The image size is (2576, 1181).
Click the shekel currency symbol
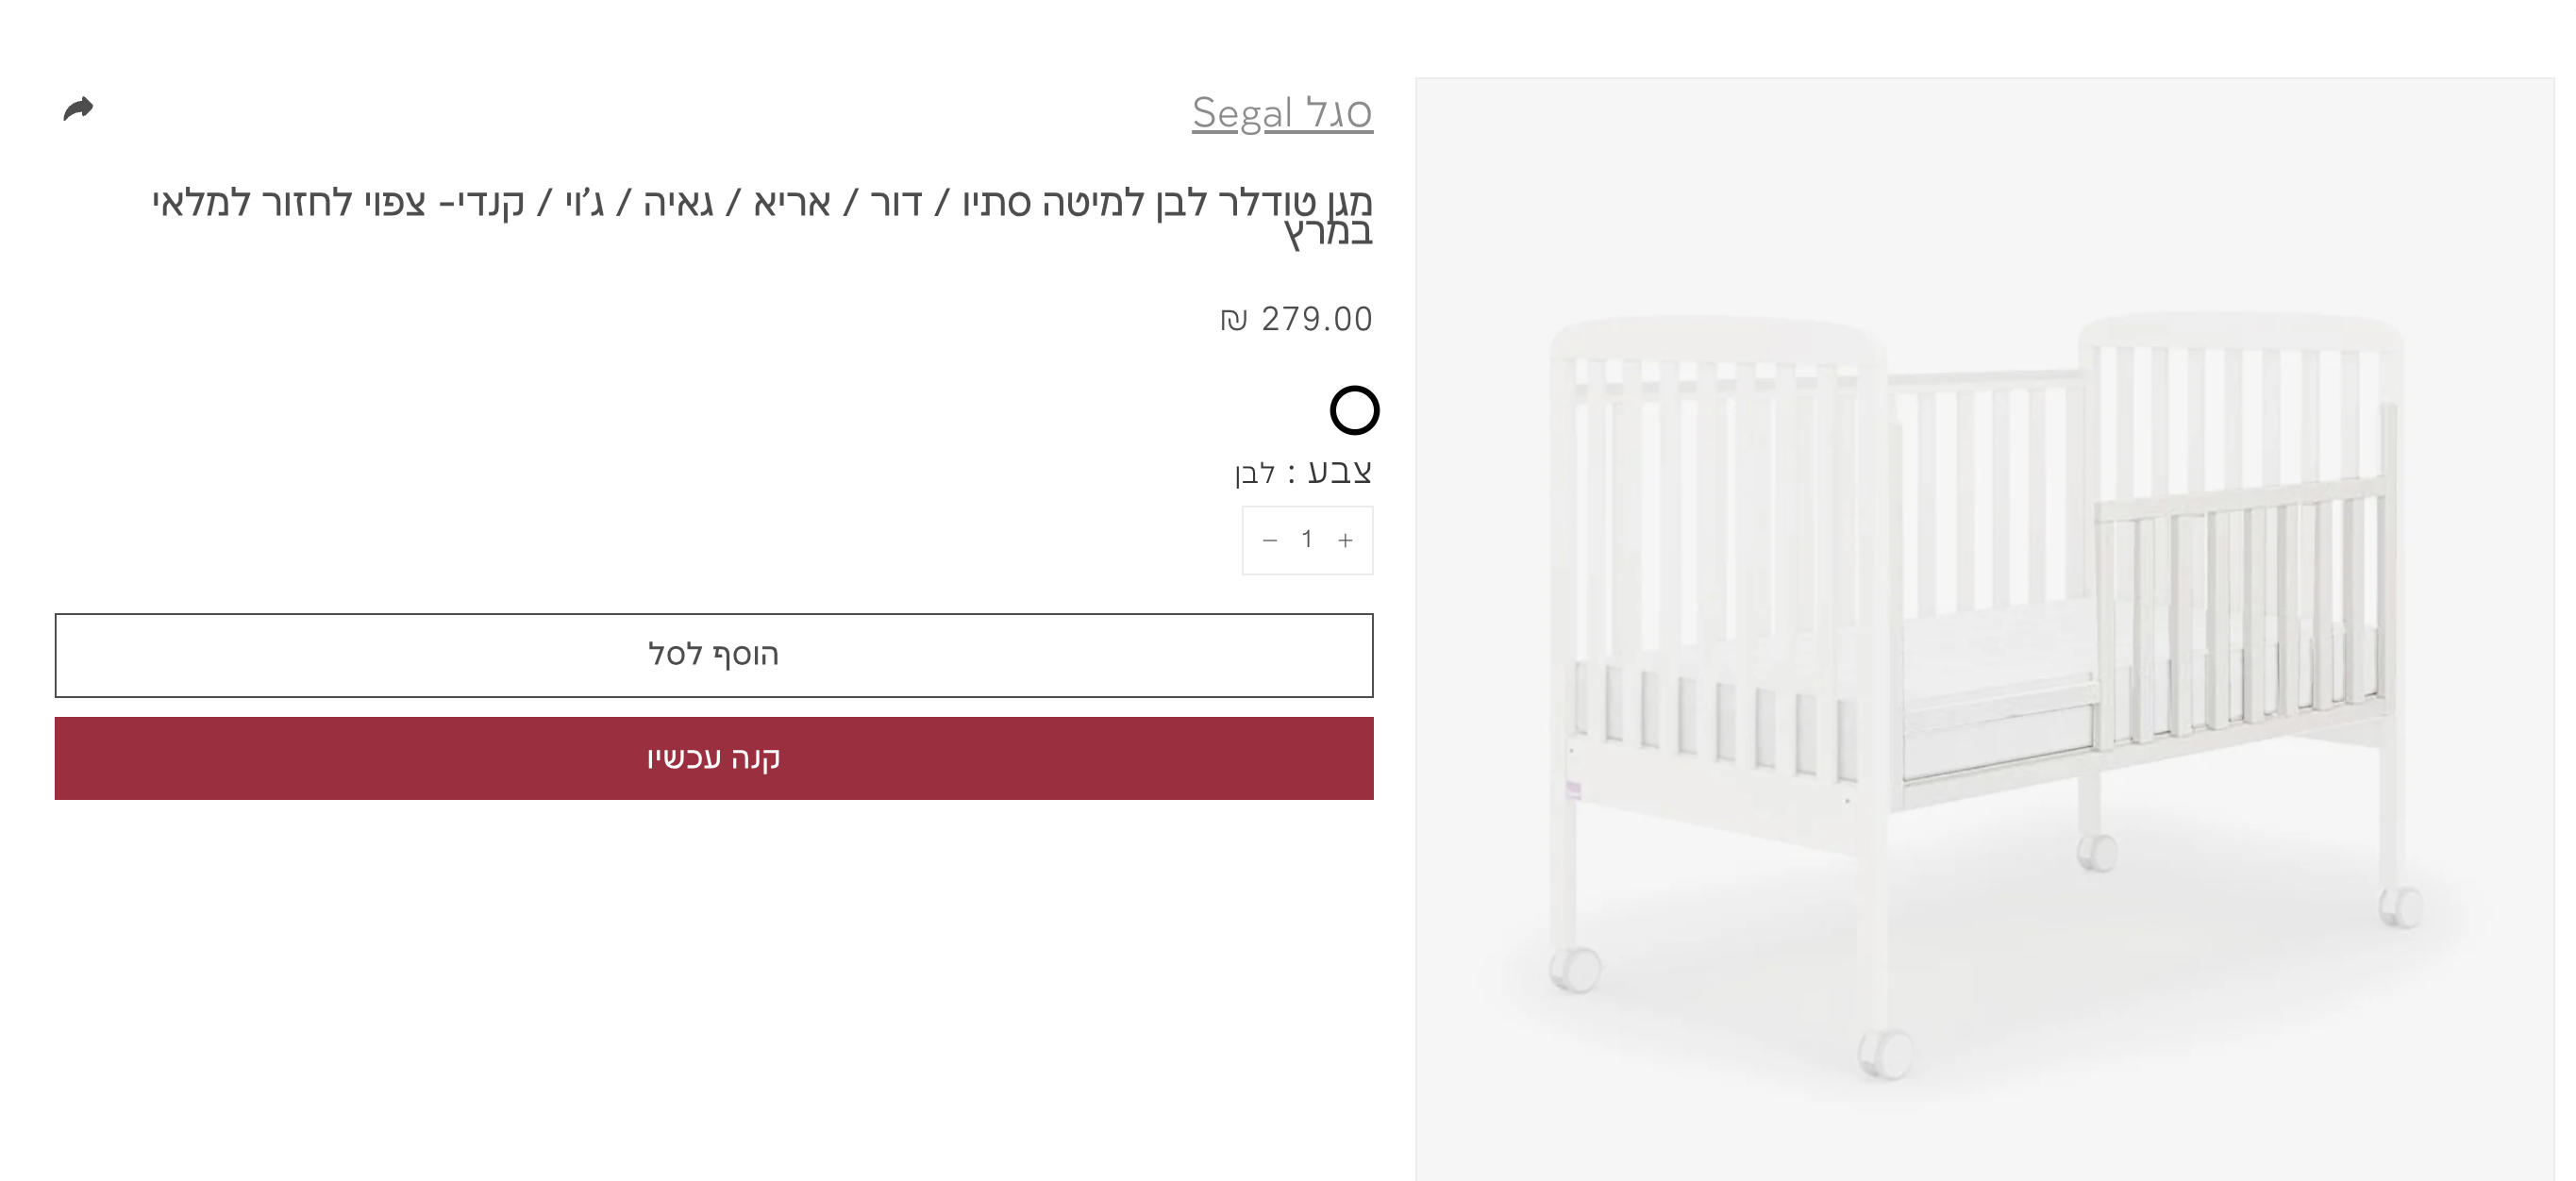[1233, 320]
